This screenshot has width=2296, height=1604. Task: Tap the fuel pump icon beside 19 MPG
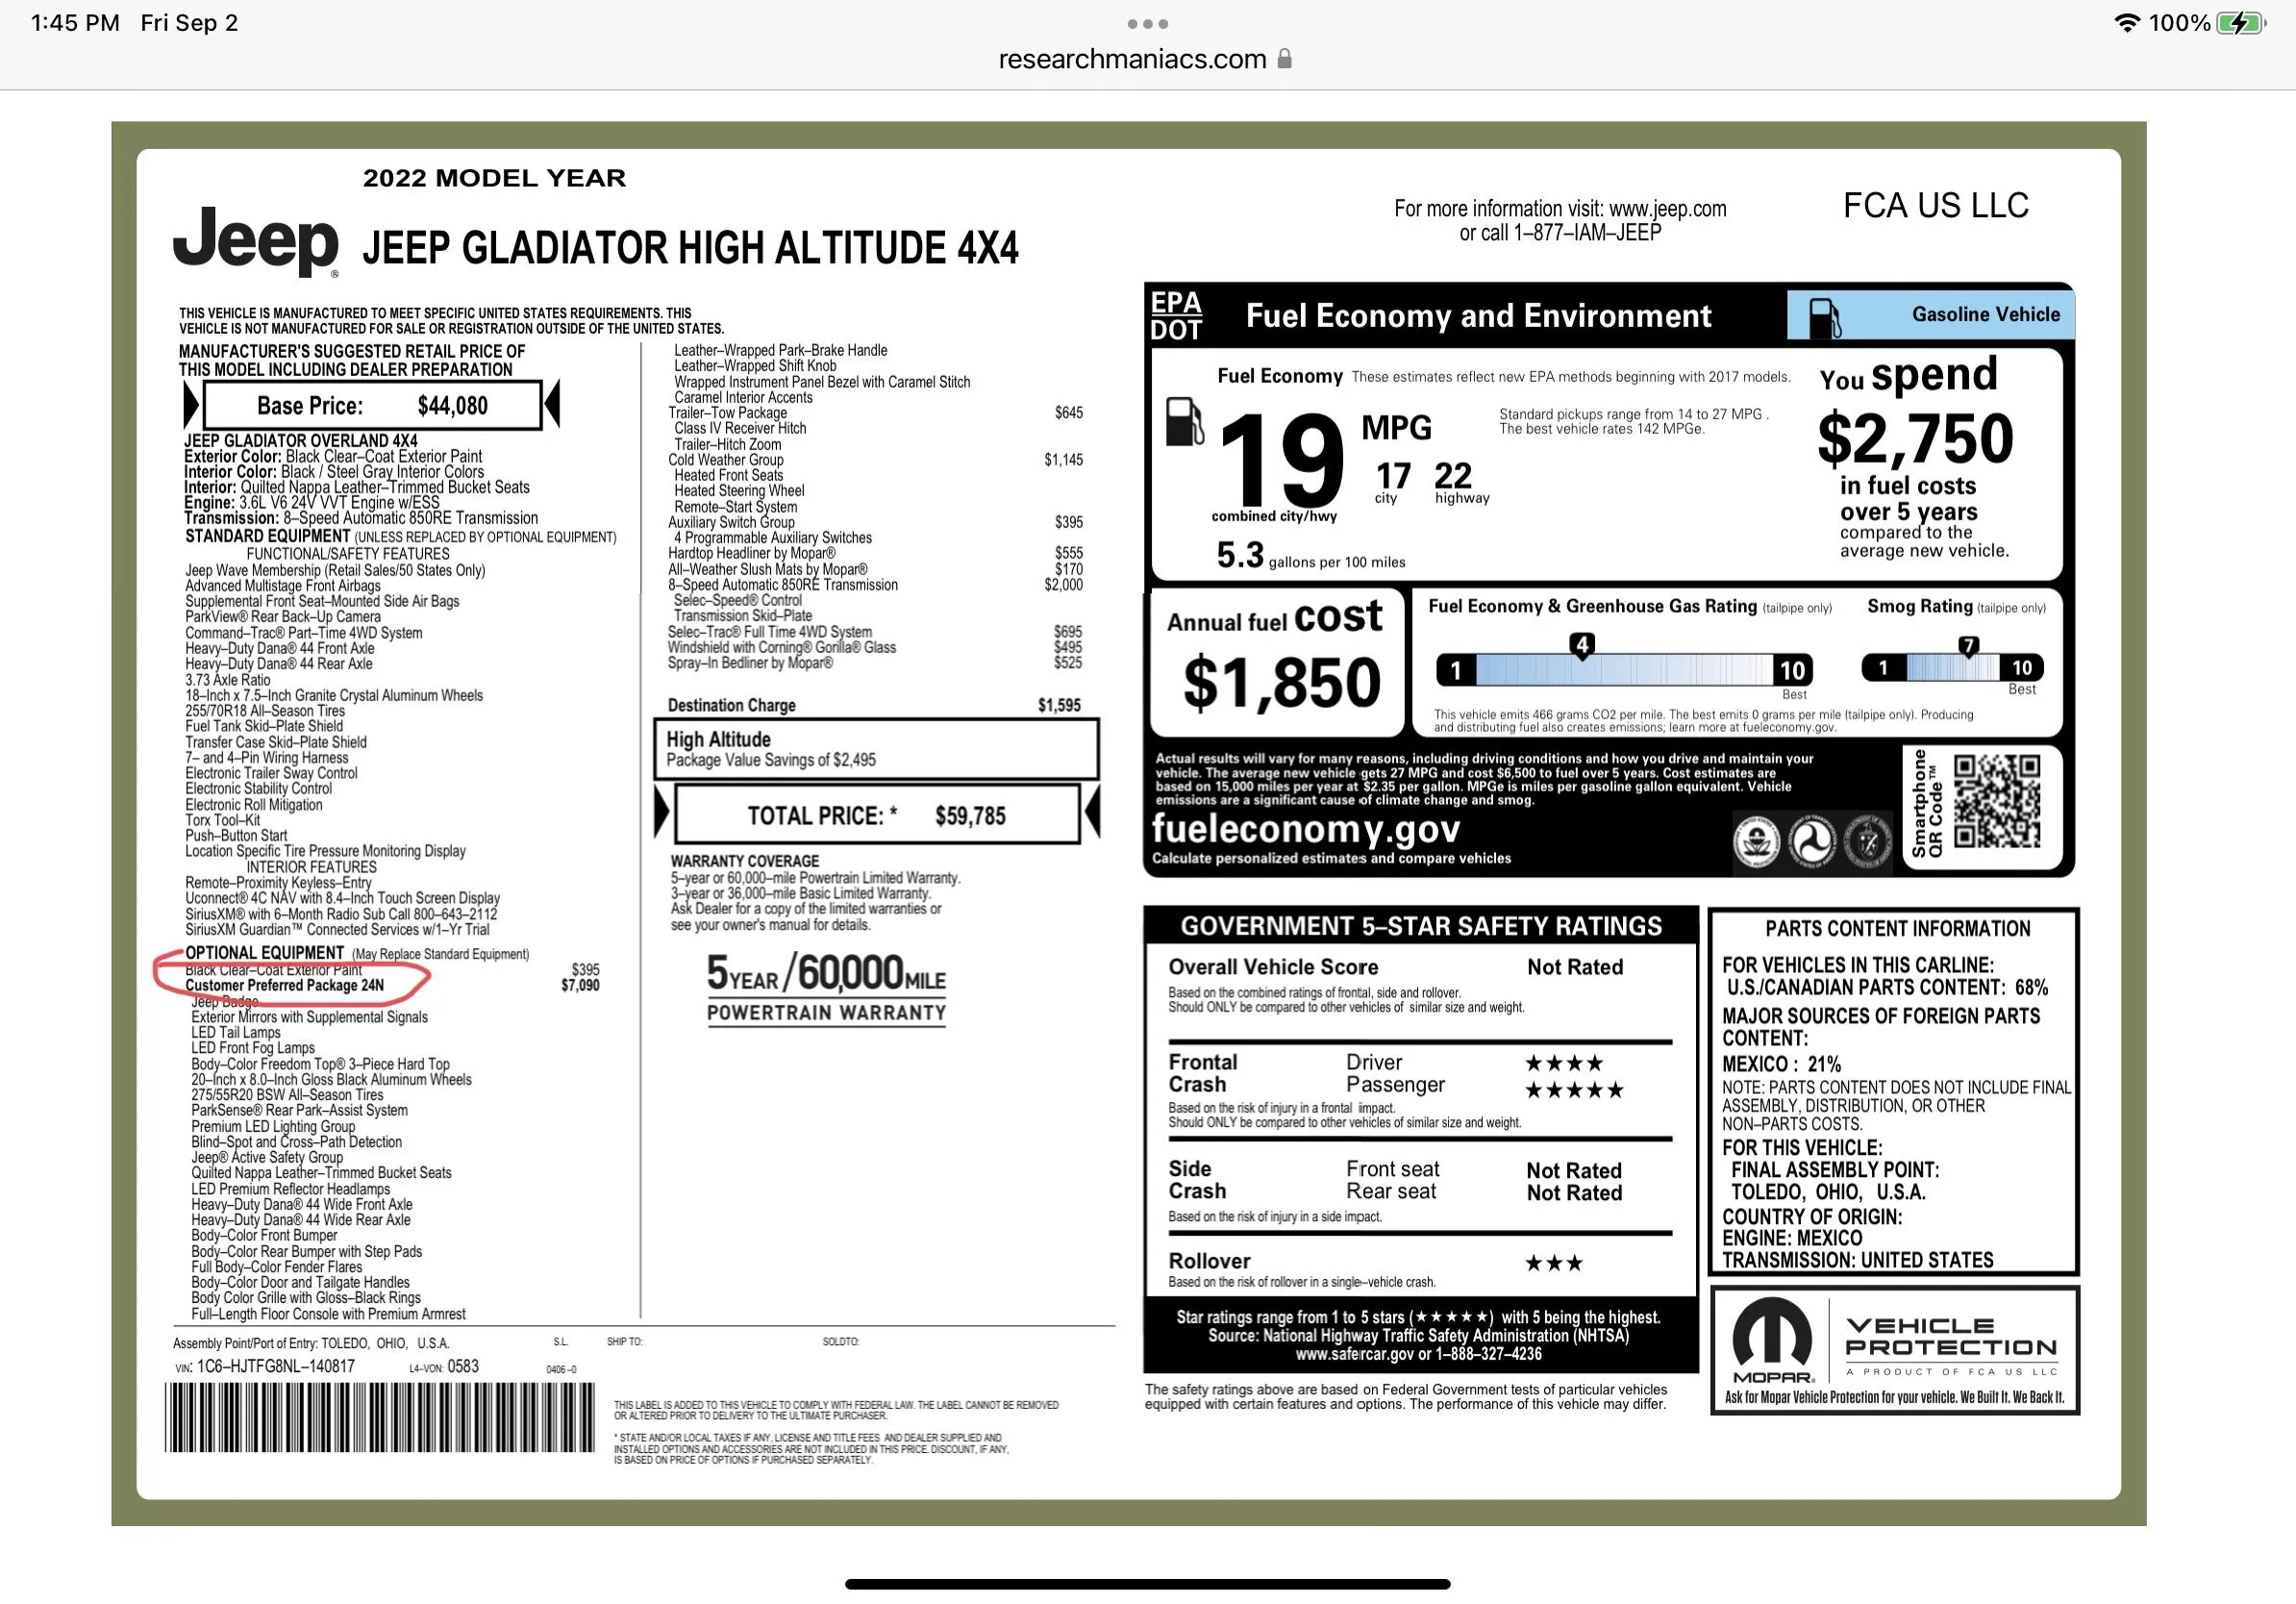point(1185,422)
